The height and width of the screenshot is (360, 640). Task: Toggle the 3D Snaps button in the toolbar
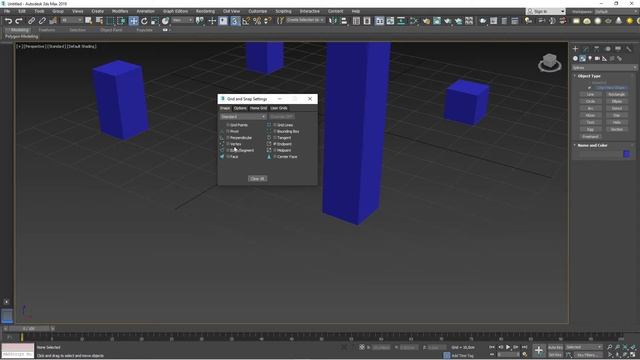[235, 21]
